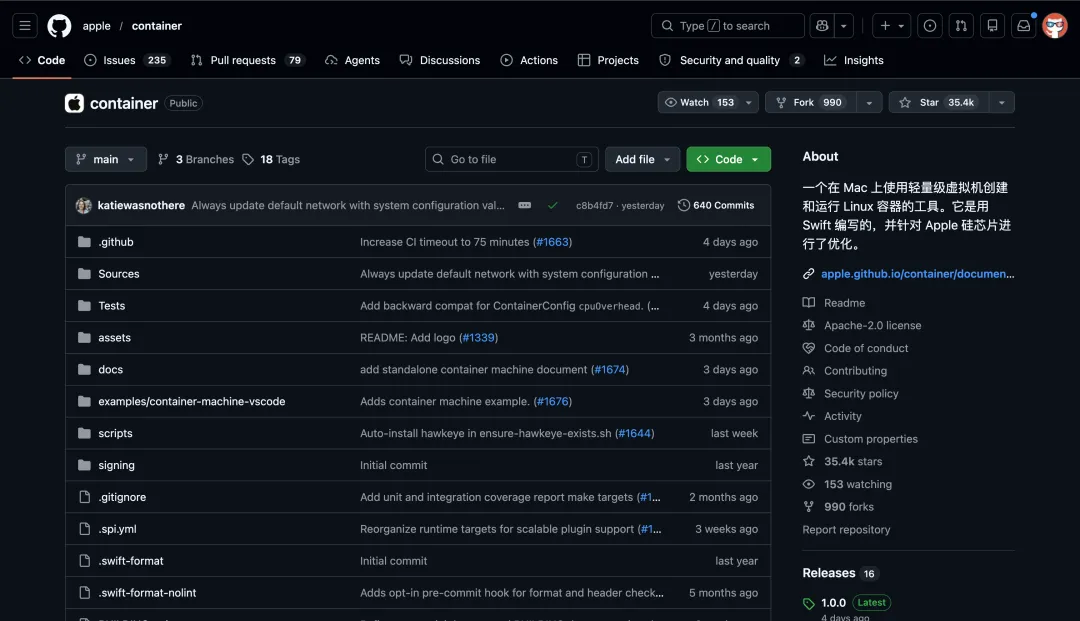Image resolution: width=1080 pixels, height=621 pixels.
Task: Click the 1.0.0 release tag icon
Action: pos(809,603)
